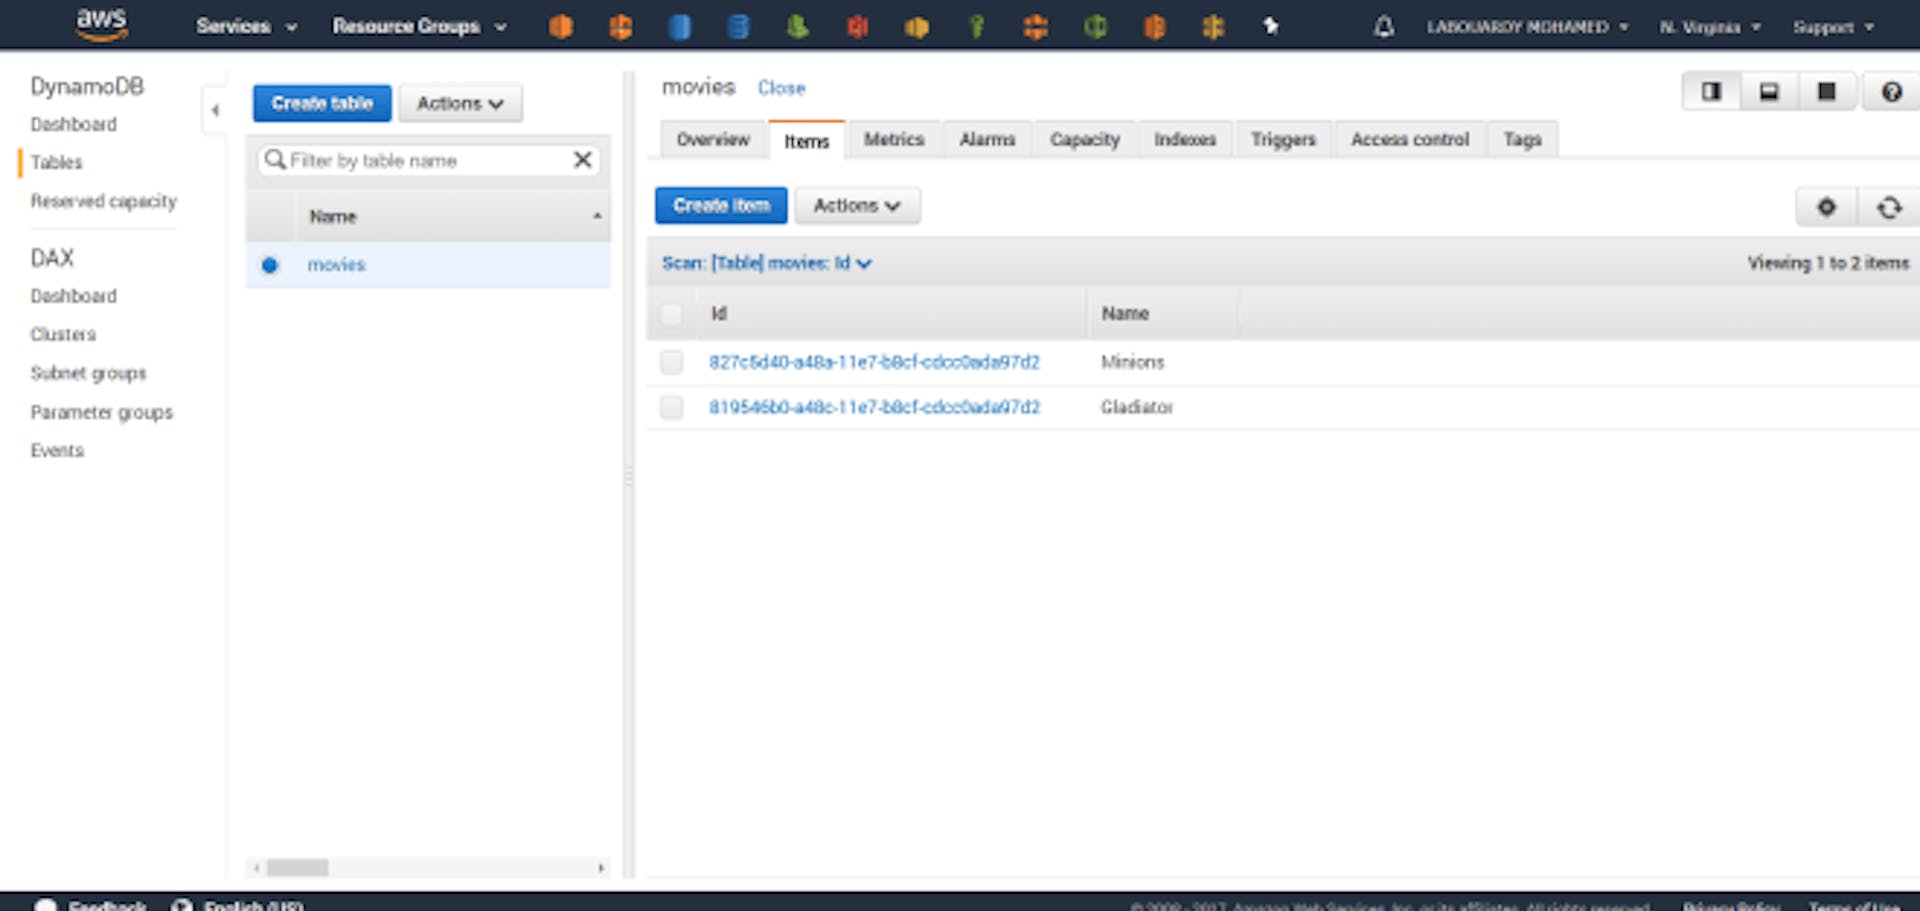Open item 827c5d40-a48a-11e7-b8cf link
Viewport: 1920px width, 911px height.
pos(874,362)
